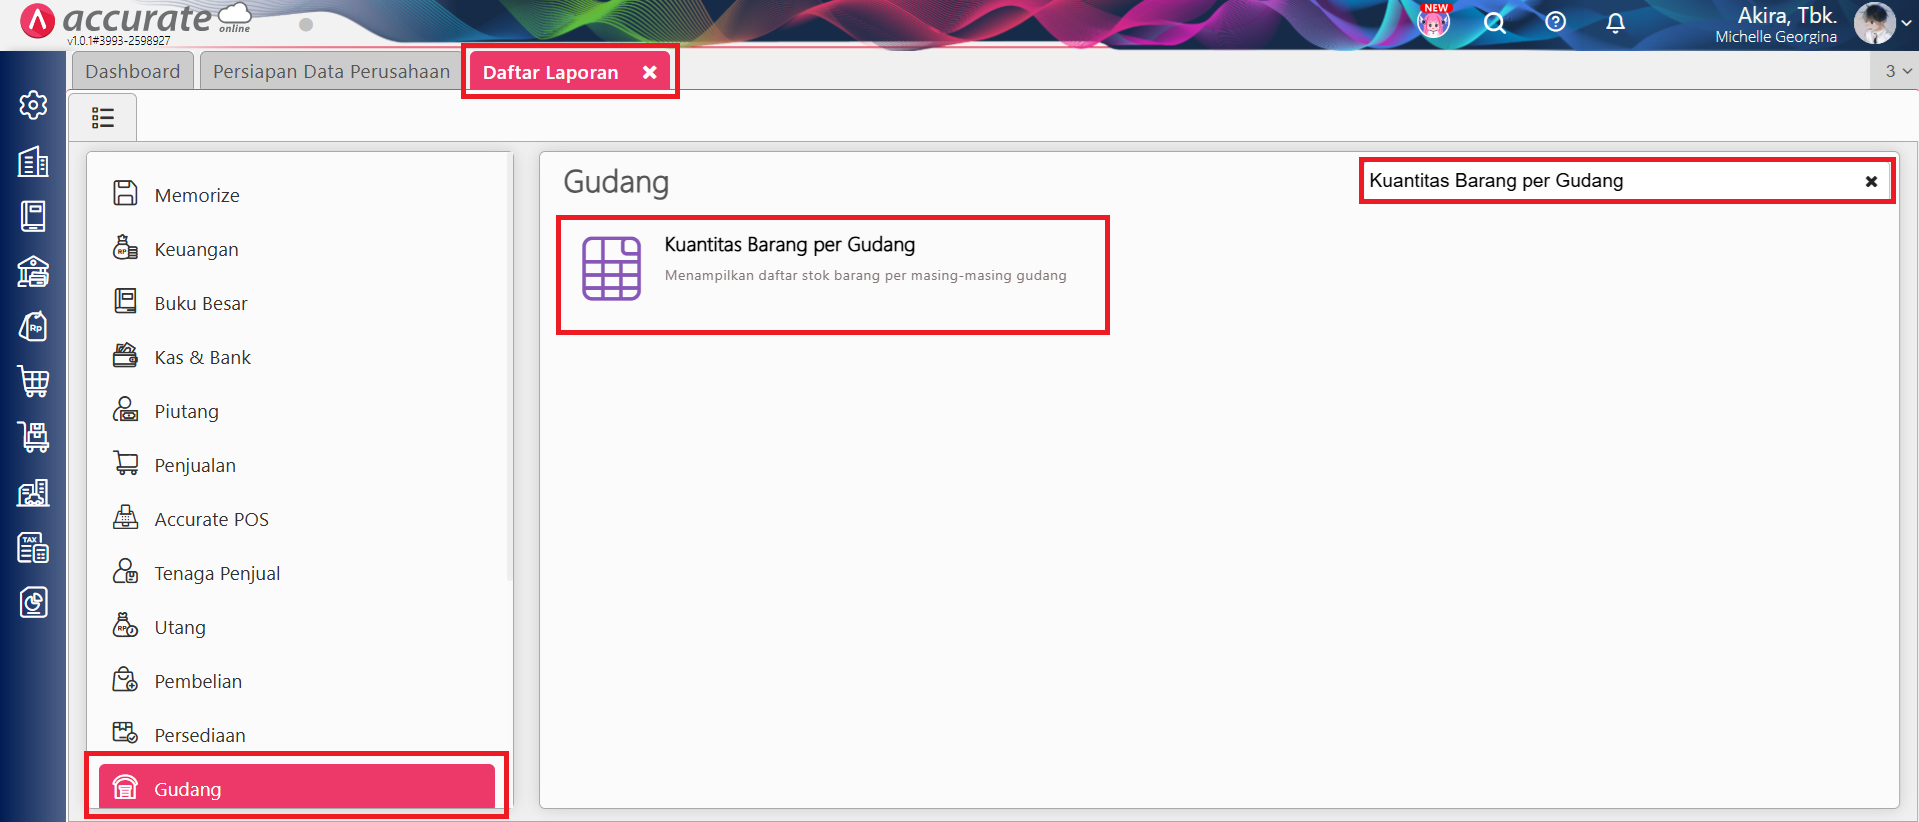1919x822 pixels.
Task: Expand the open tabs count dropdown
Action: [1897, 71]
